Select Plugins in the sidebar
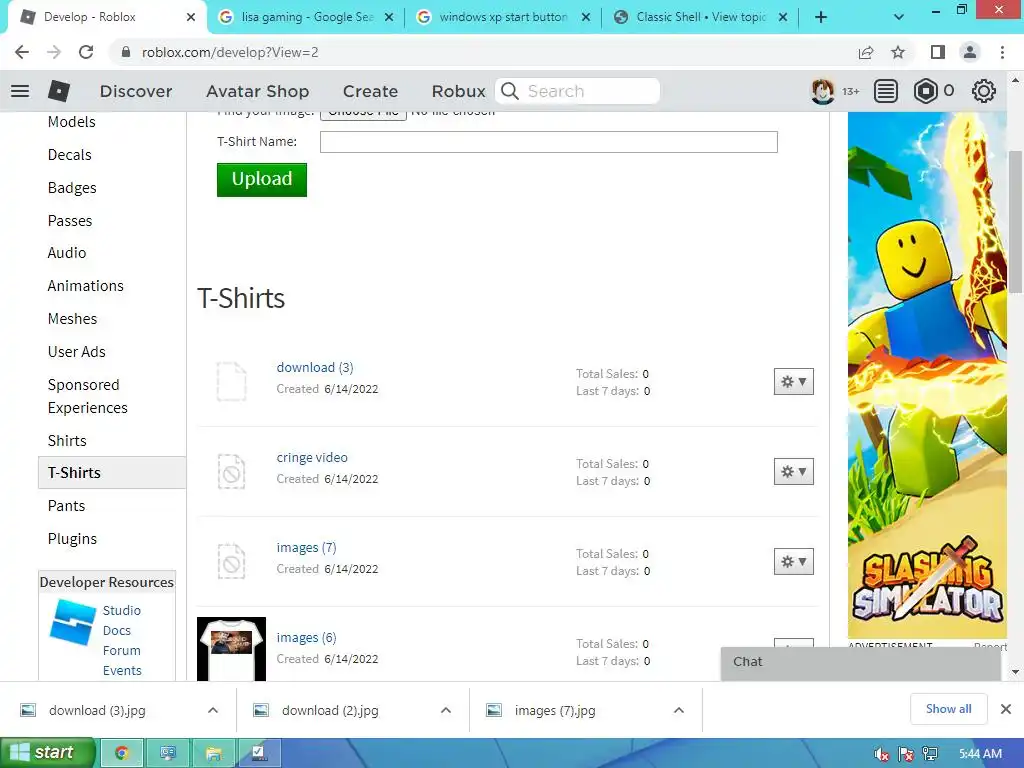Image resolution: width=1024 pixels, height=768 pixels. [72, 539]
